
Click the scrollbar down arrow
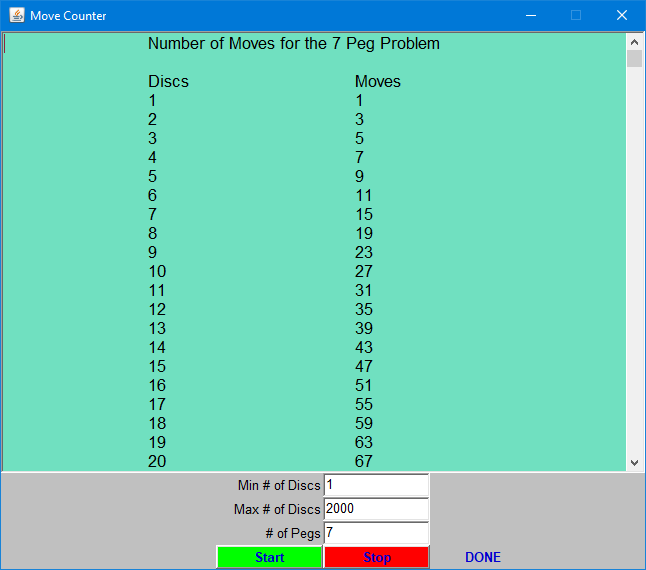[634, 463]
